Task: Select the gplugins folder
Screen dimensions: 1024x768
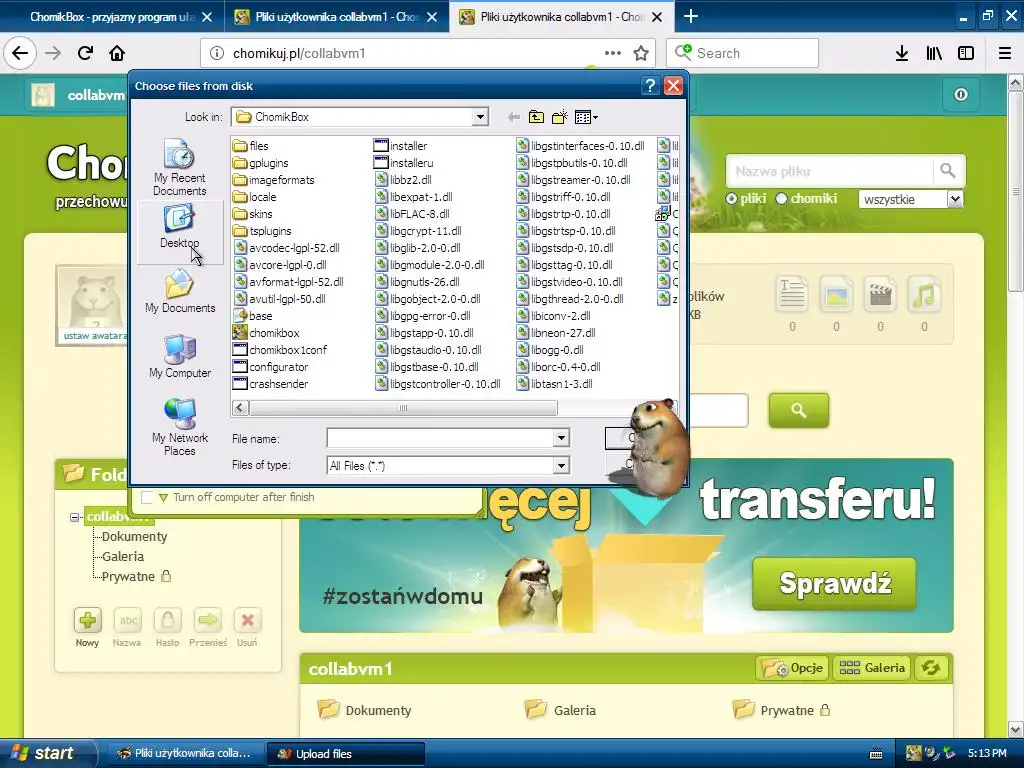Action: coord(261,163)
